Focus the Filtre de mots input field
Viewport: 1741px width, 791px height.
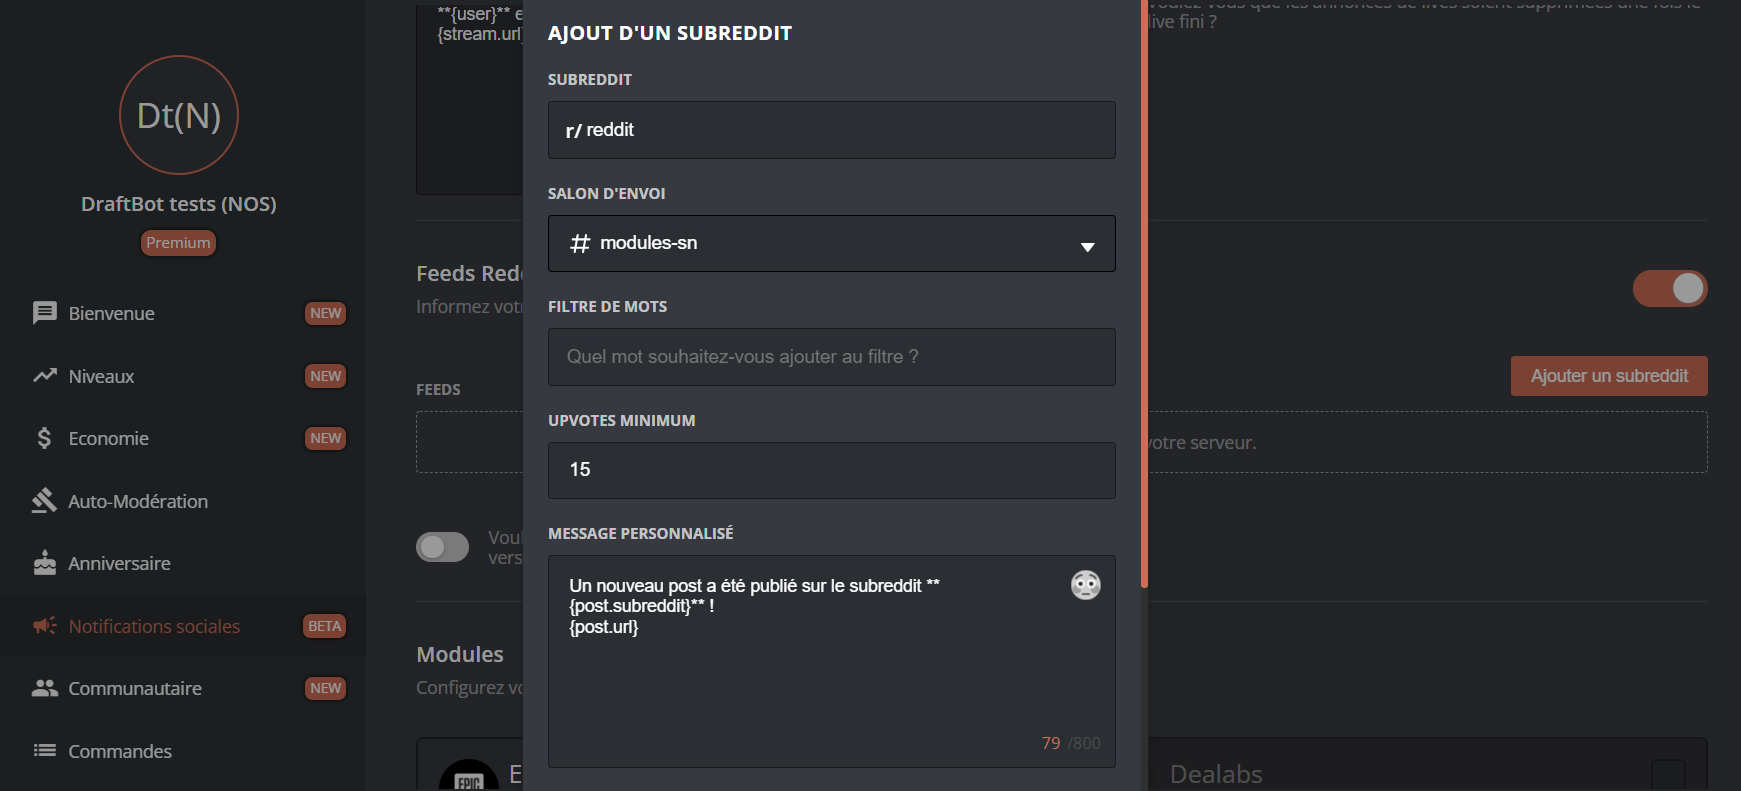[x=830, y=357]
